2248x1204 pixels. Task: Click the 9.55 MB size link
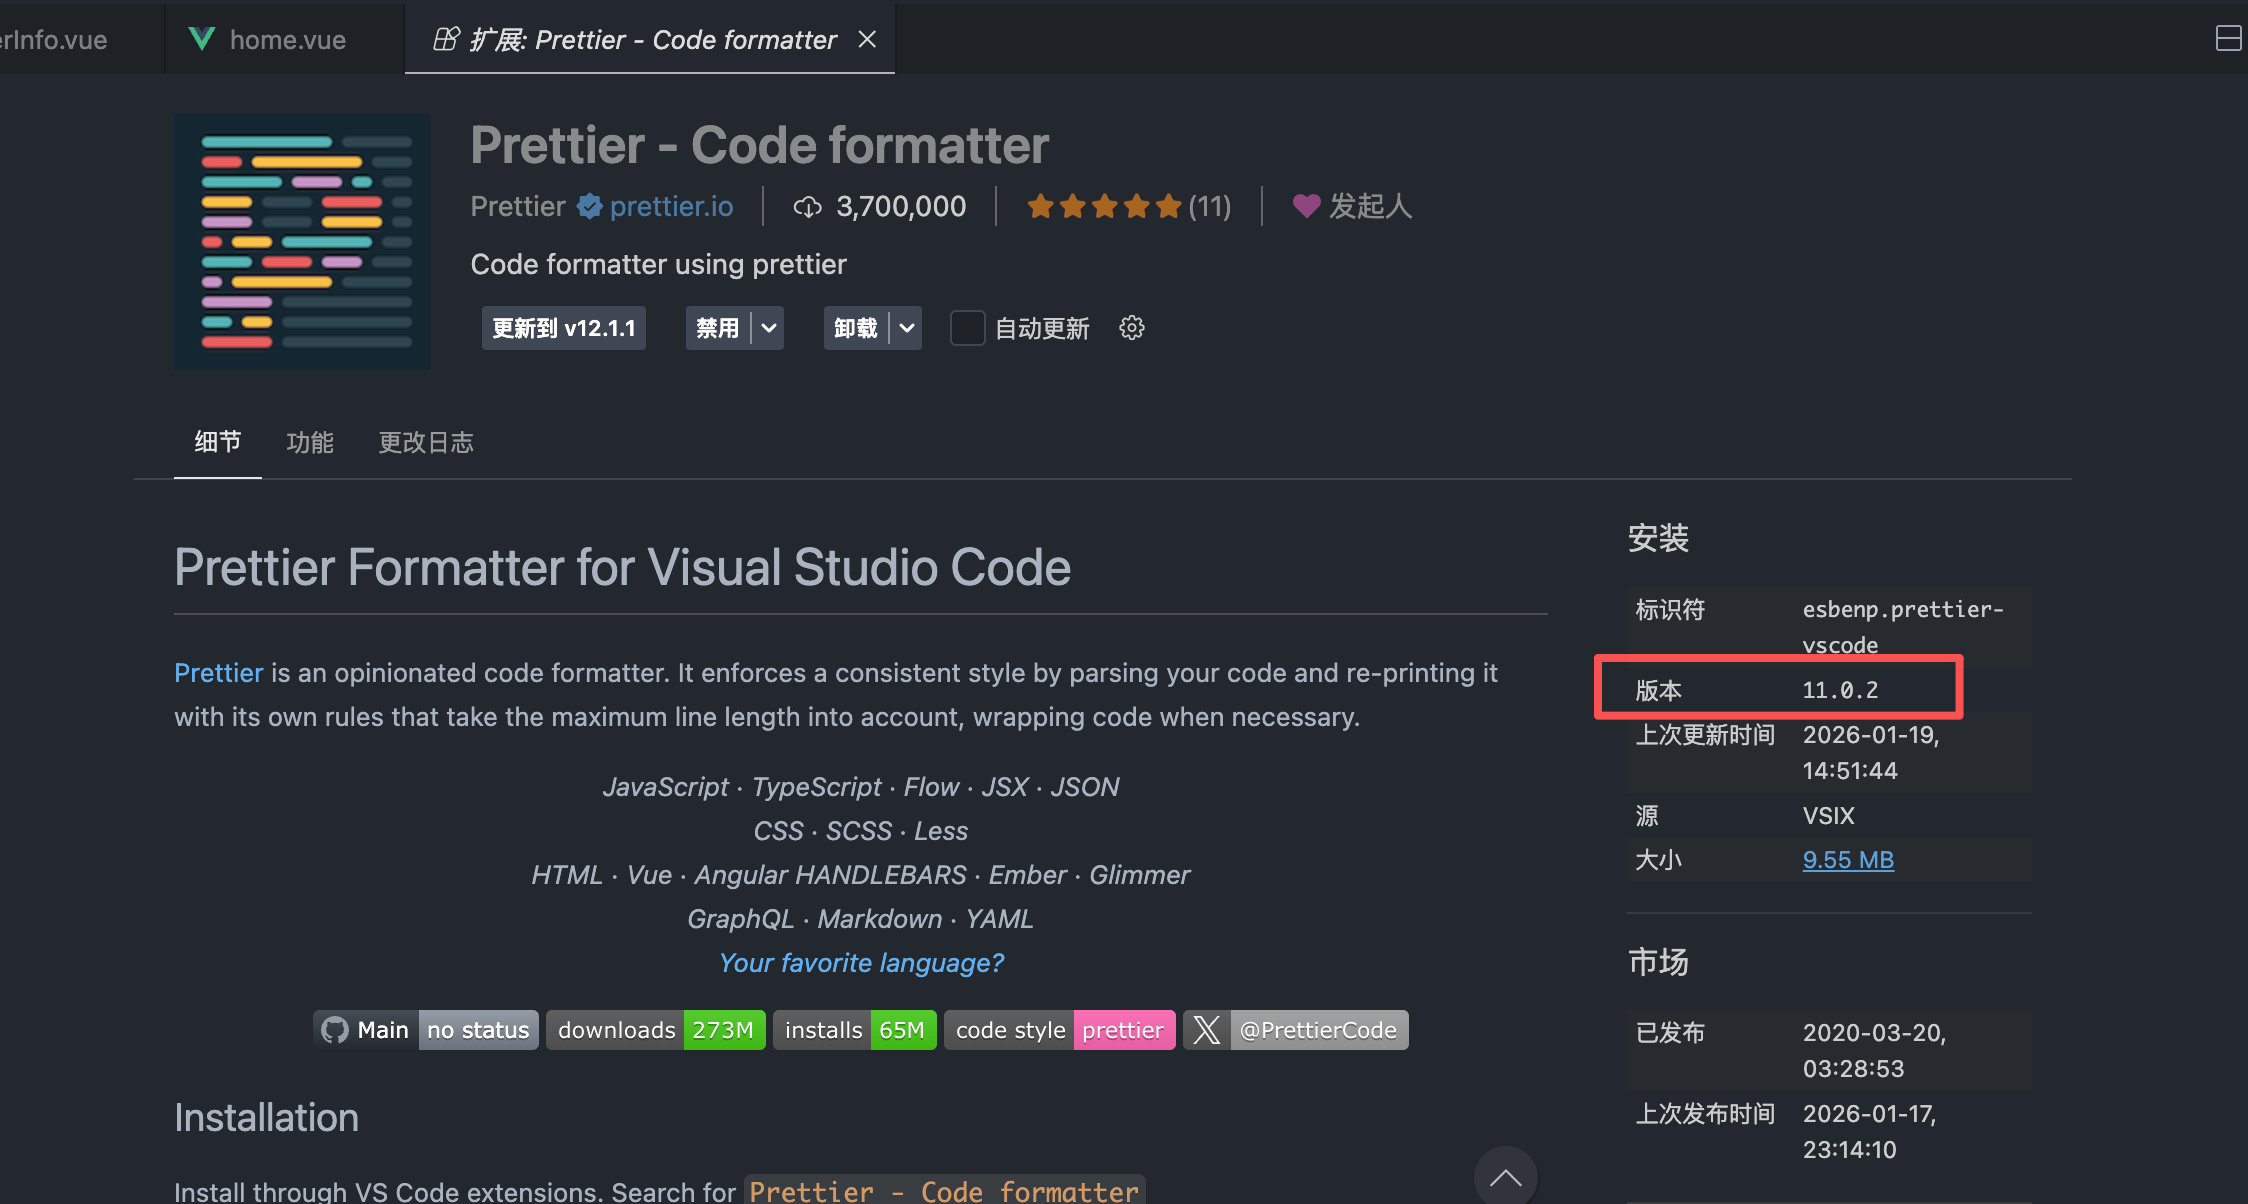coord(1848,860)
